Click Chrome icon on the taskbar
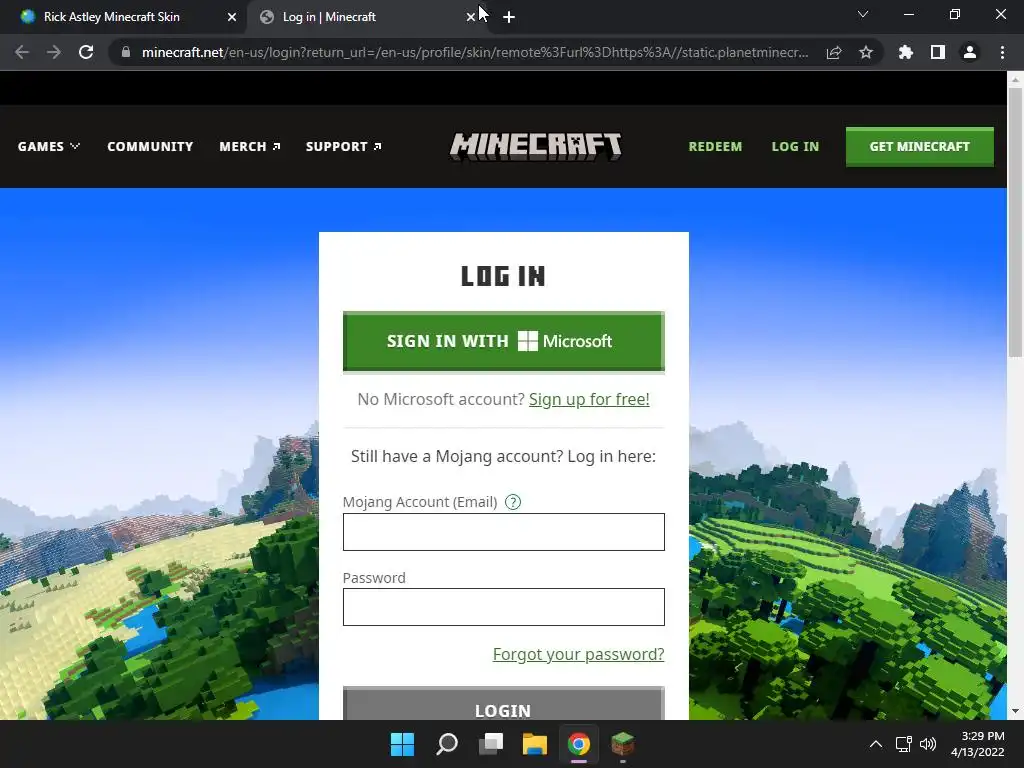The image size is (1024, 768). [579, 744]
